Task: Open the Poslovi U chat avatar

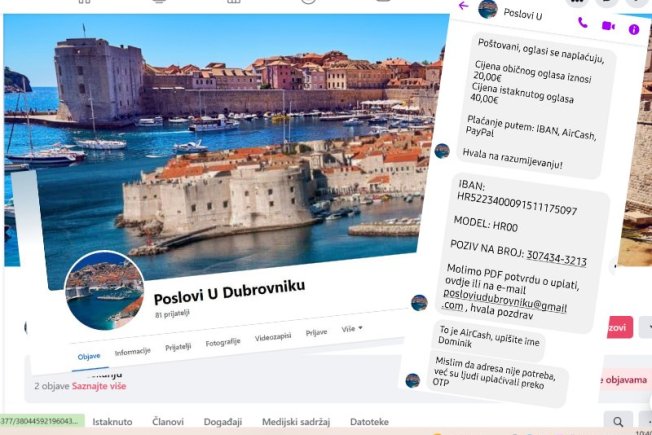Action: pos(488,9)
